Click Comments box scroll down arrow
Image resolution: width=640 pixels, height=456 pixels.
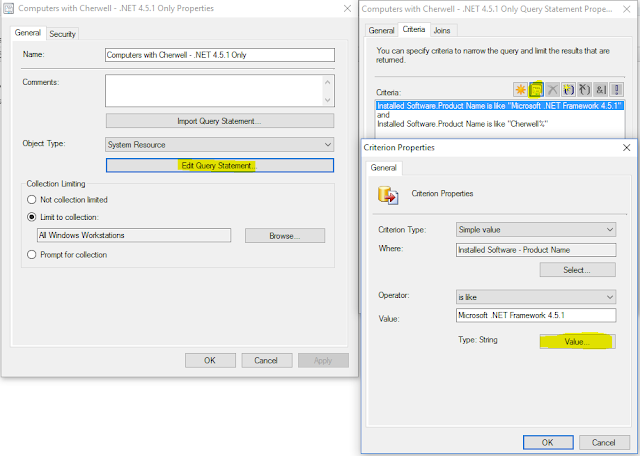[327, 99]
